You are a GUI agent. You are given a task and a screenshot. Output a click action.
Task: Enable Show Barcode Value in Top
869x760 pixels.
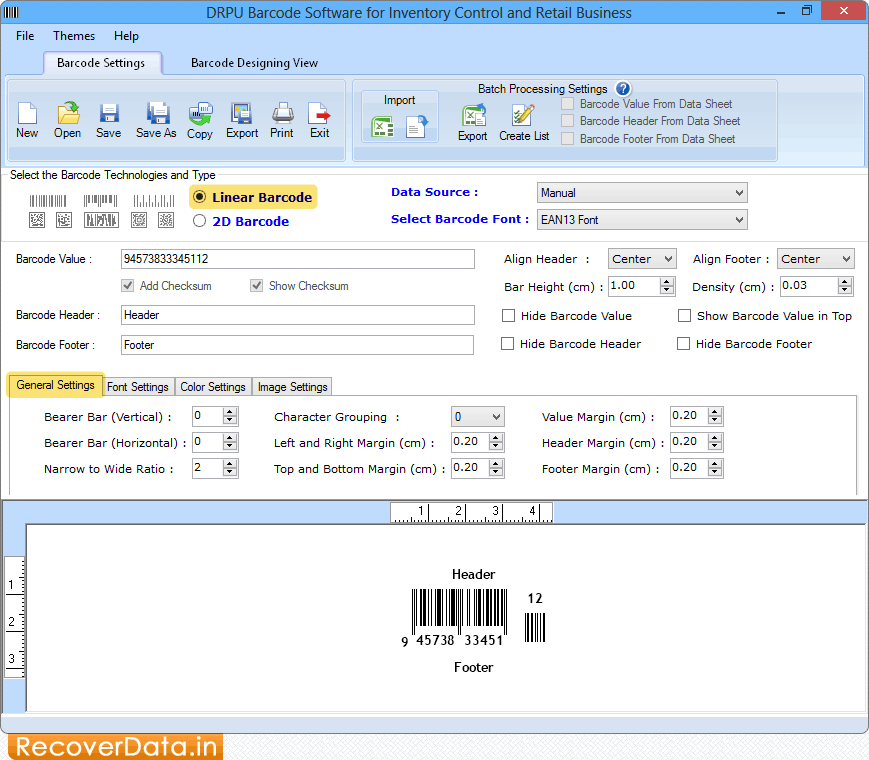pyautogui.click(x=684, y=315)
